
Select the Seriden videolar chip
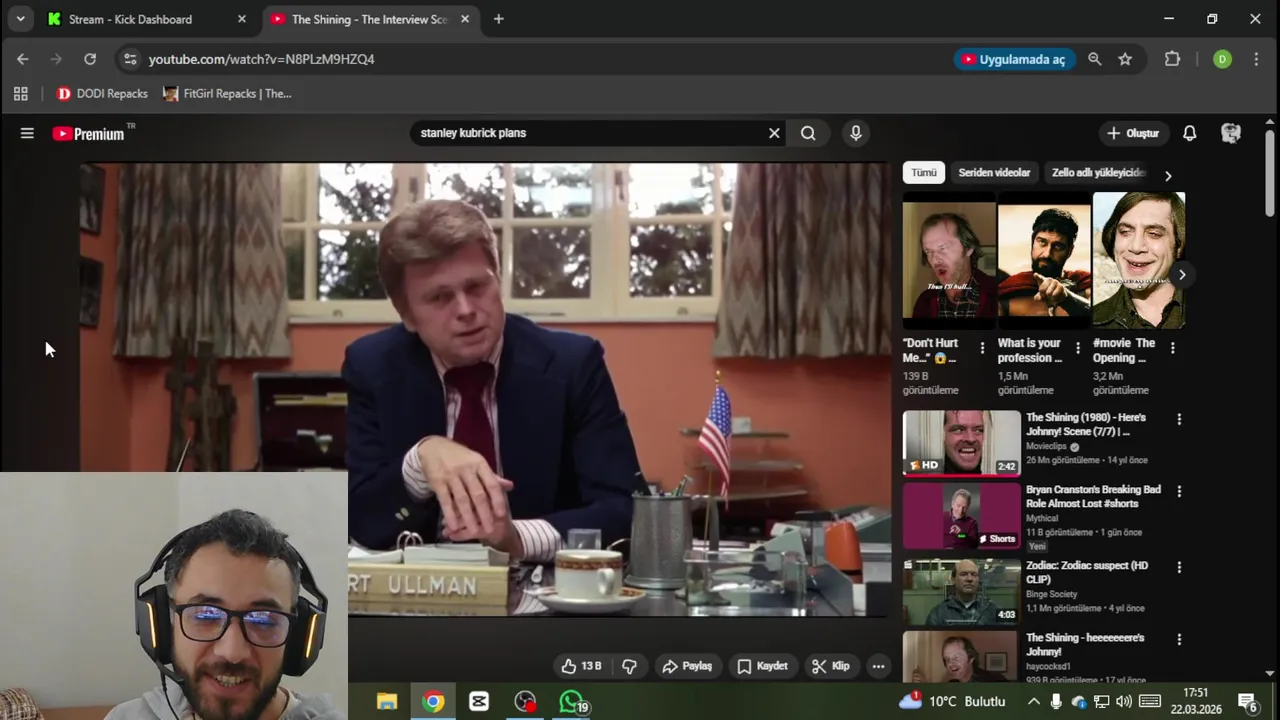coord(994,173)
